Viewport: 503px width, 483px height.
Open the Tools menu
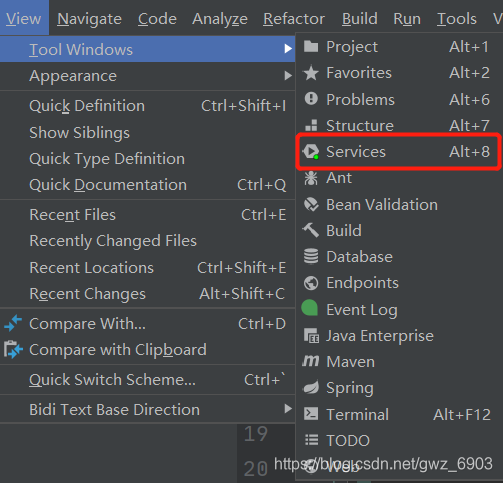coord(457,19)
